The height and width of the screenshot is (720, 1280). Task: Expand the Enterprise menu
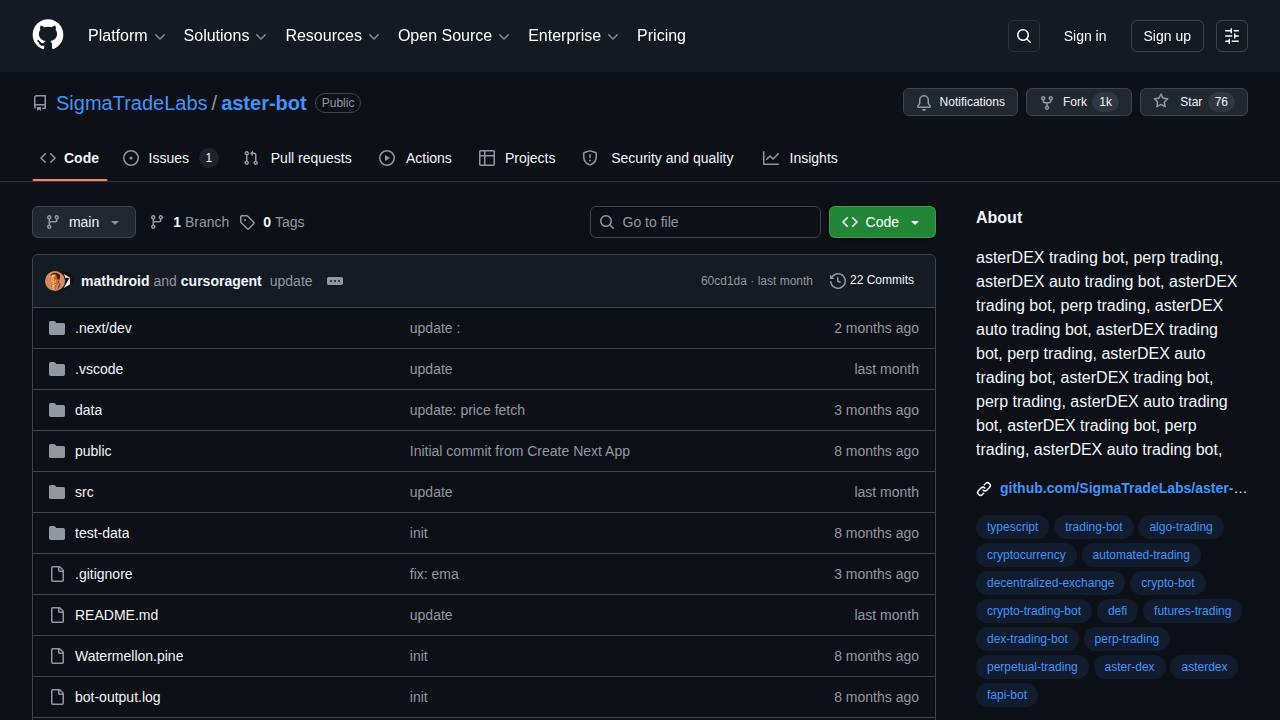(574, 36)
